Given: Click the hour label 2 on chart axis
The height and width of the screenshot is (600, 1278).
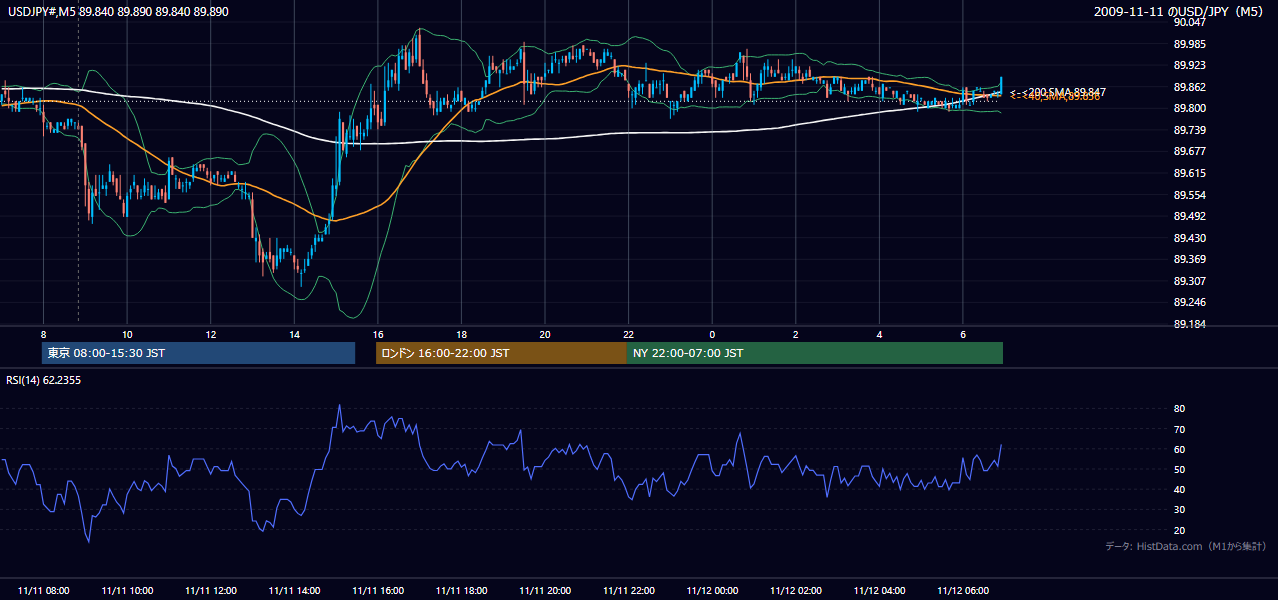Looking at the screenshot, I should click(x=795, y=334).
